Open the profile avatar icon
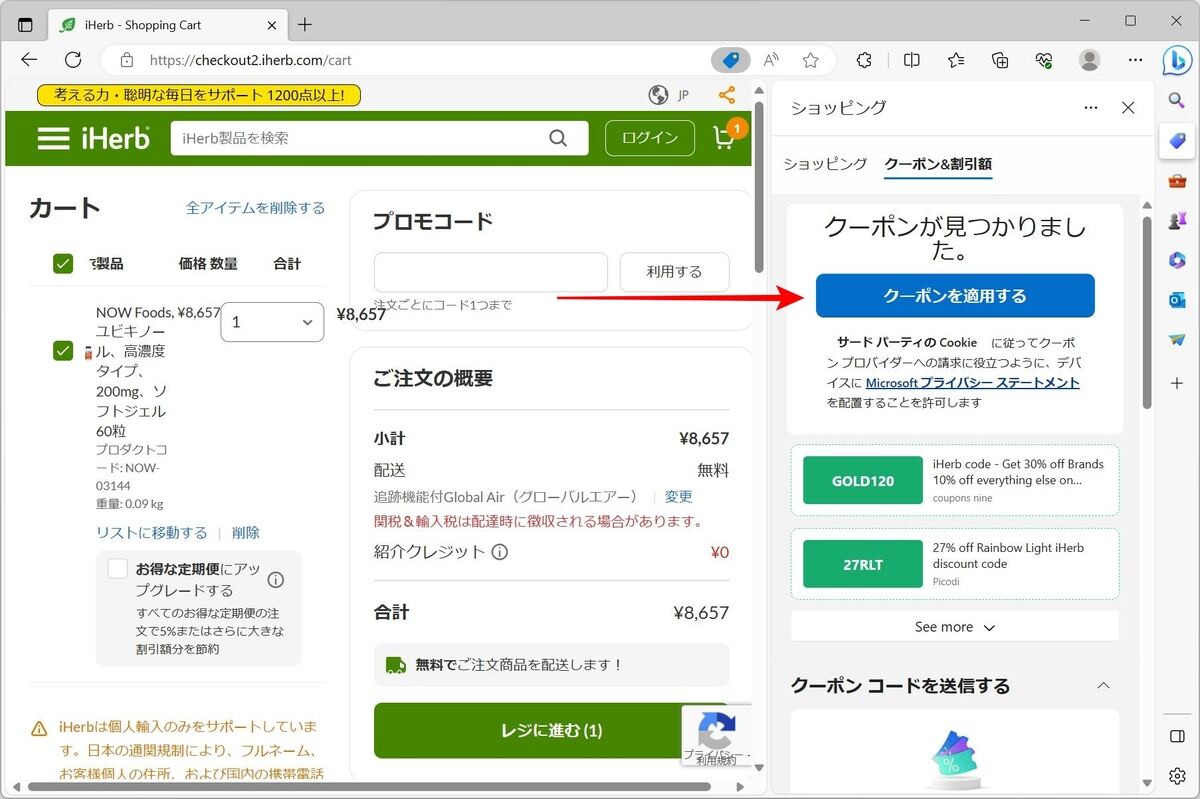 coord(1090,60)
